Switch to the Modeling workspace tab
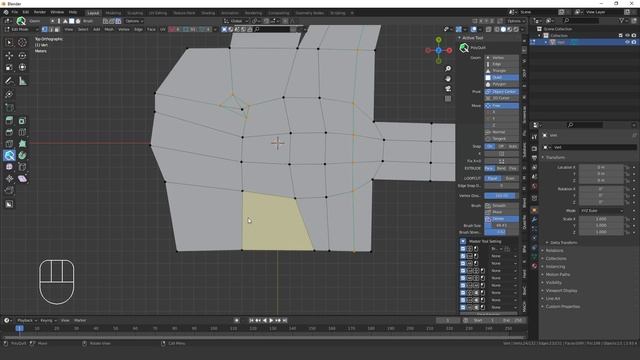640x360 pixels. point(113,13)
